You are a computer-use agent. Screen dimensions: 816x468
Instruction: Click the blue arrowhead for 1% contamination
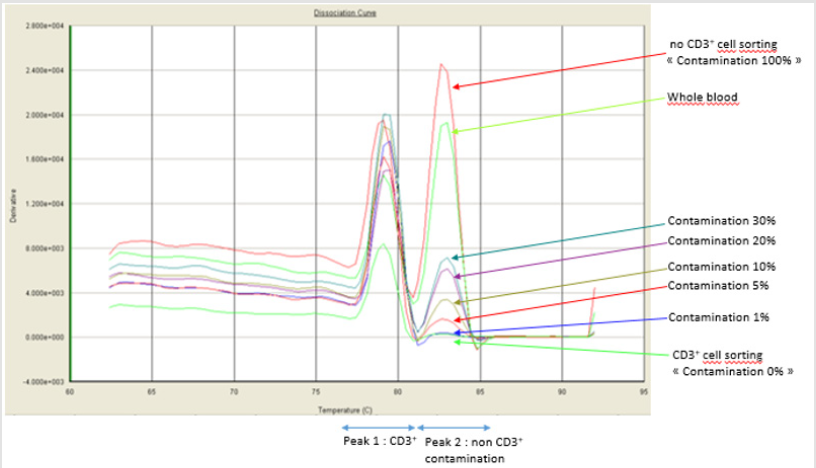click(457, 332)
